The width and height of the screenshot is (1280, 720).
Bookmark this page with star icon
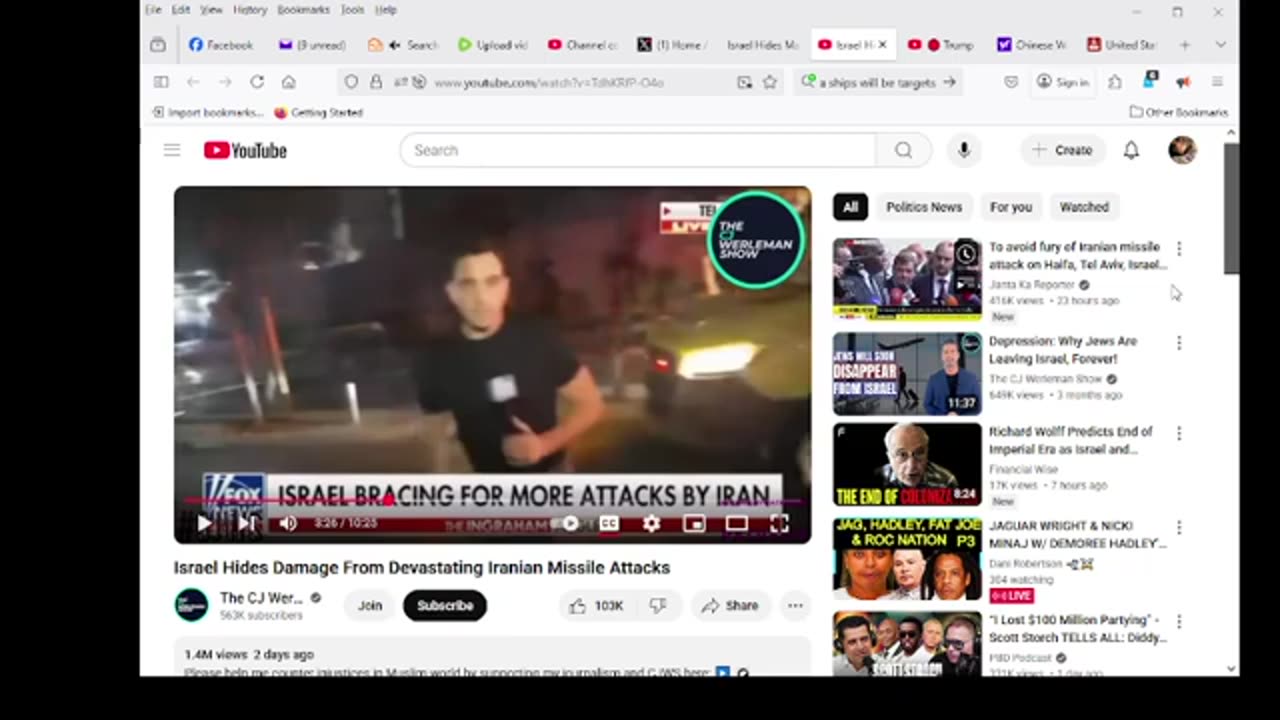click(769, 82)
